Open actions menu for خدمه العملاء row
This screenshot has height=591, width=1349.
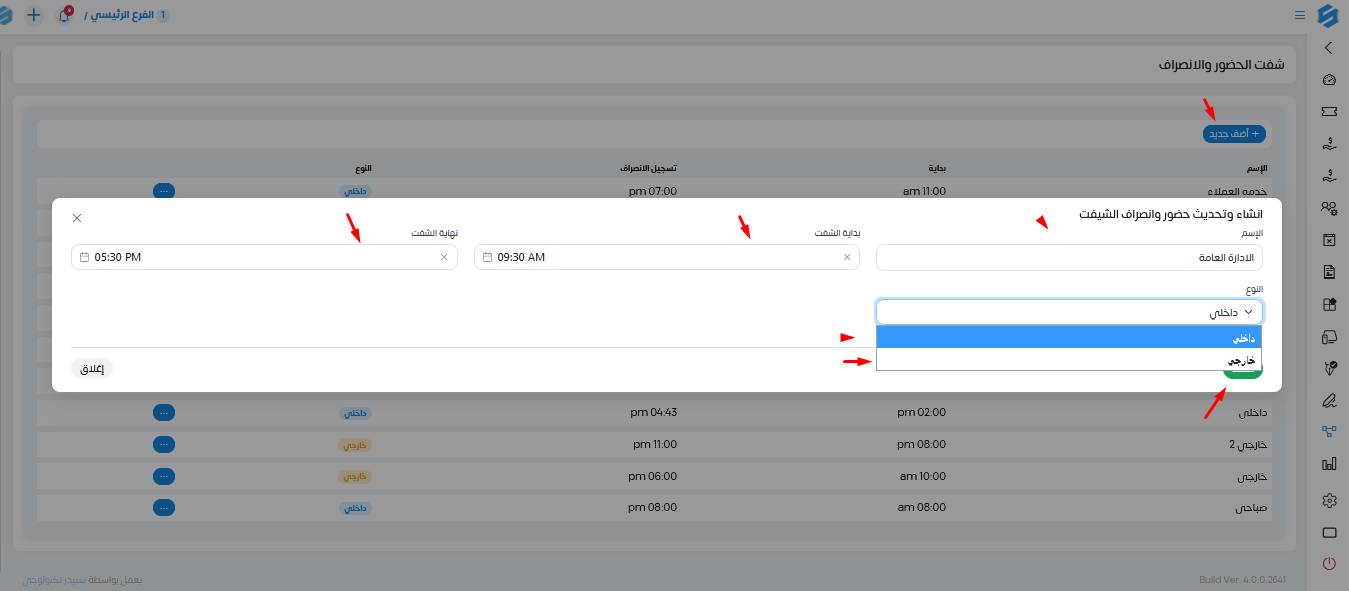[164, 190]
